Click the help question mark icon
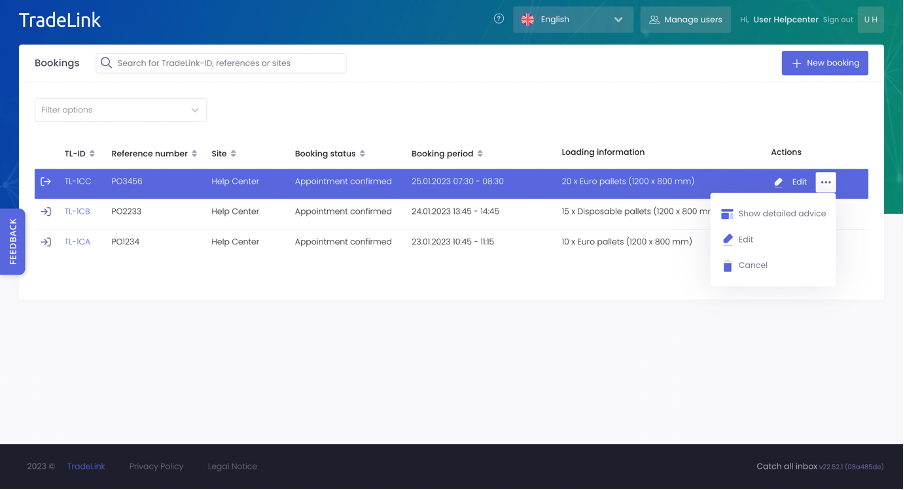 499,19
